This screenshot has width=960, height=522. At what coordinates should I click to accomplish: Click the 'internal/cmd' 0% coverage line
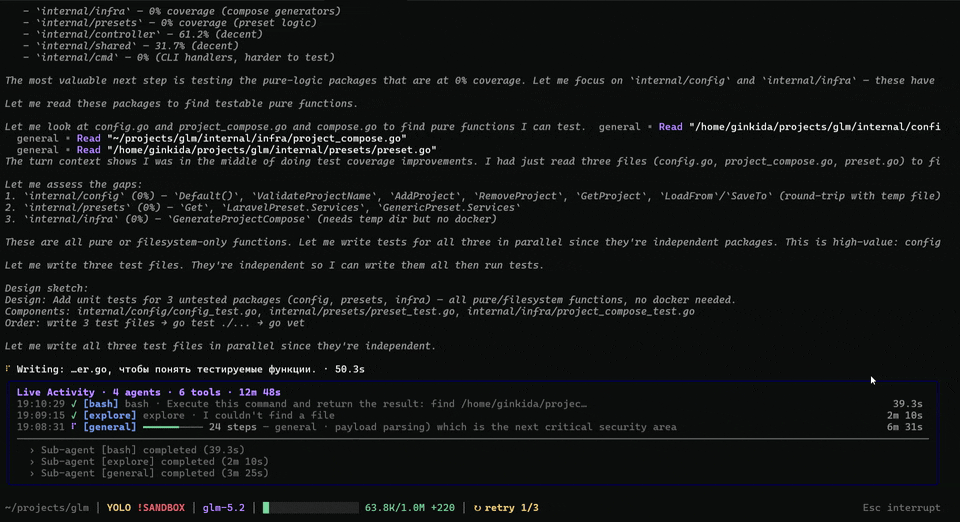pyautogui.click(x=179, y=58)
